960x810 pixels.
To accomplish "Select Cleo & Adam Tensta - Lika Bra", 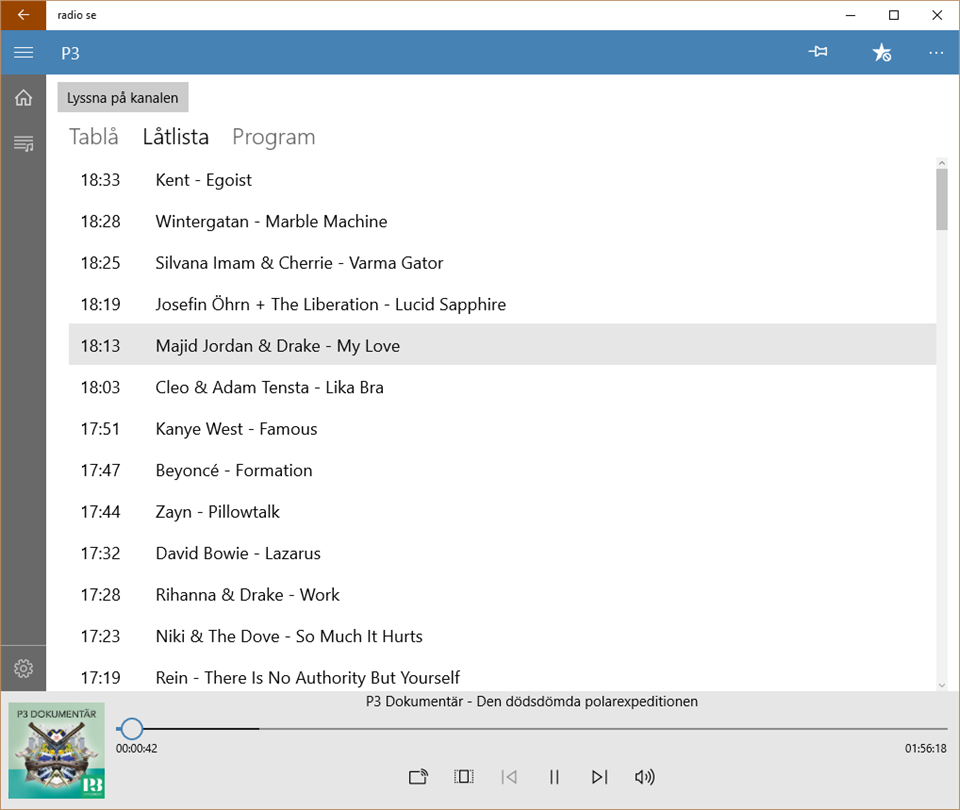I will pos(502,387).
